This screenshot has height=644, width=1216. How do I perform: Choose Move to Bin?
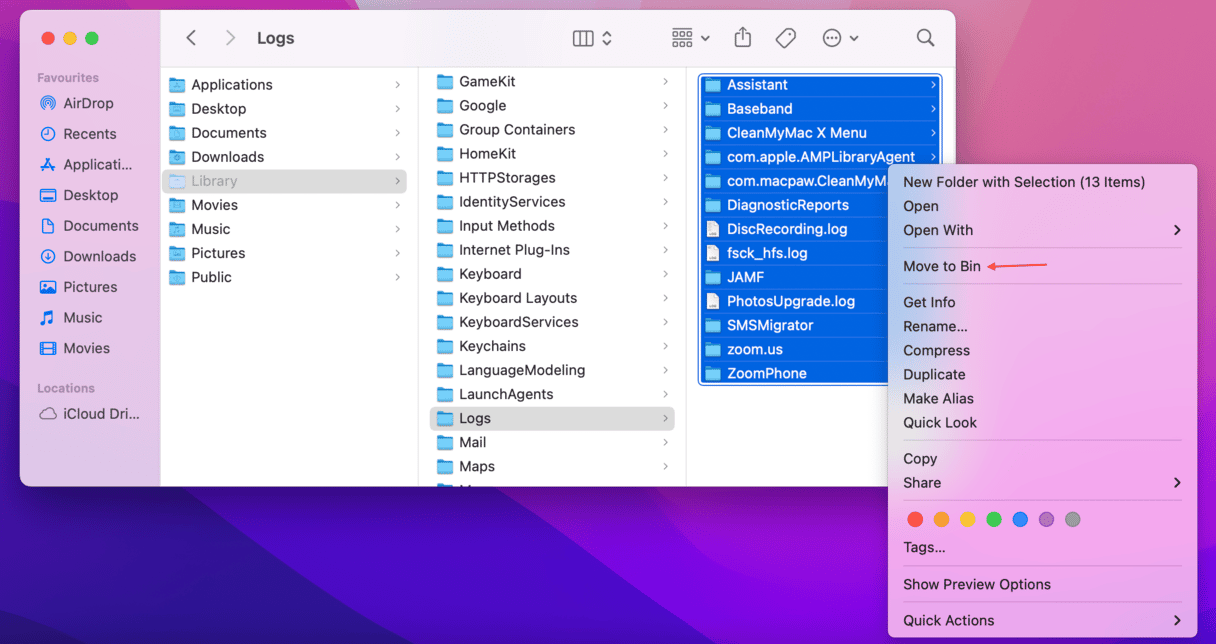pos(1042,266)
